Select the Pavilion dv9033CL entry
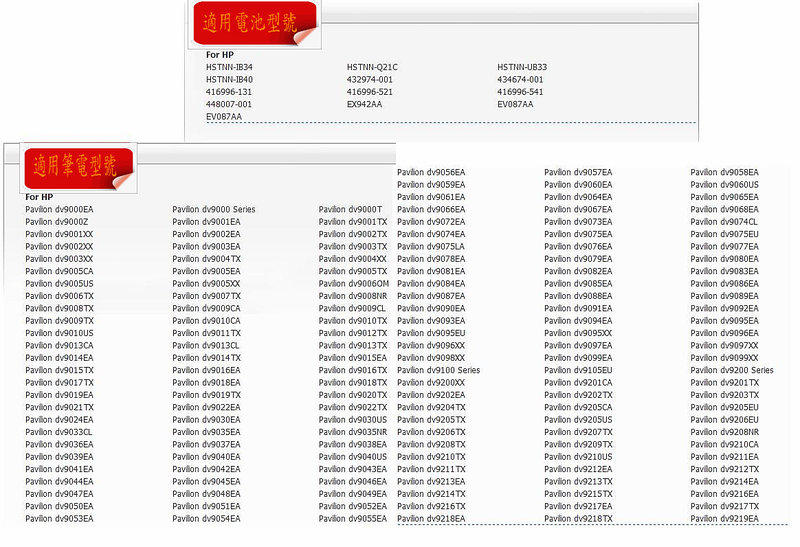Image resolution: width=800 pixels, height=547 pixels. (x=59, y=432)
